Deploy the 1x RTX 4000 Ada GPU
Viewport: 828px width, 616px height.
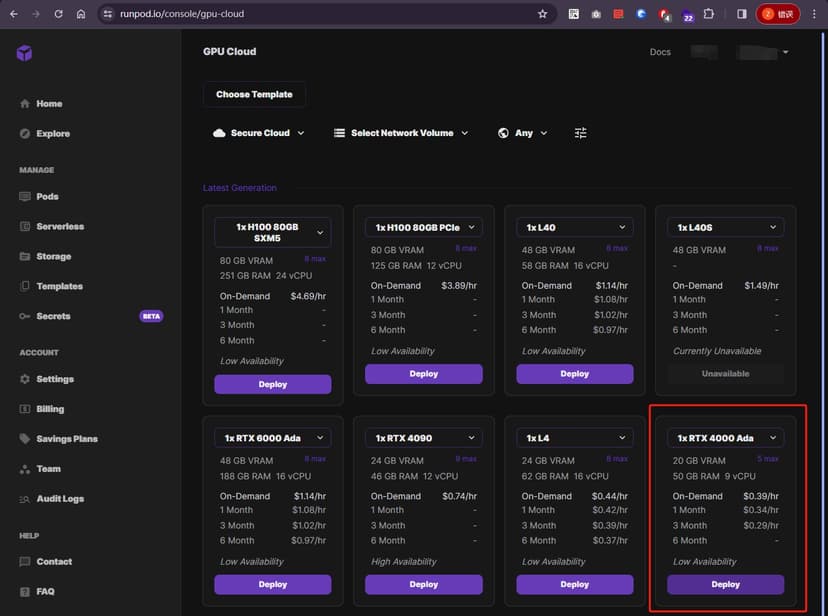pyautogui.click(x=725, y=584)
